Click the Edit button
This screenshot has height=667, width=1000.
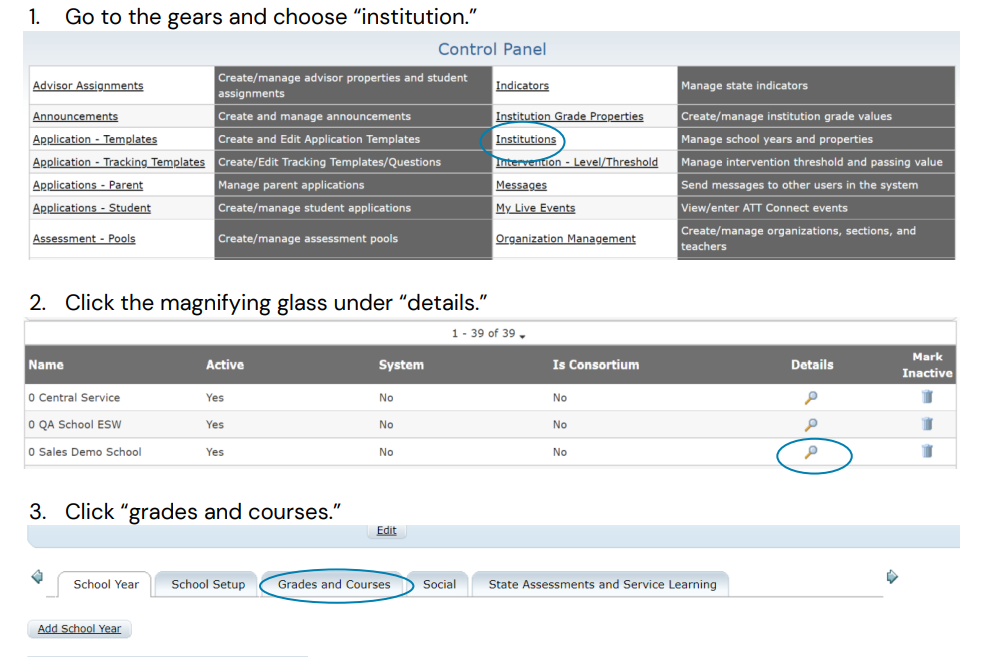tap(386, 531)
